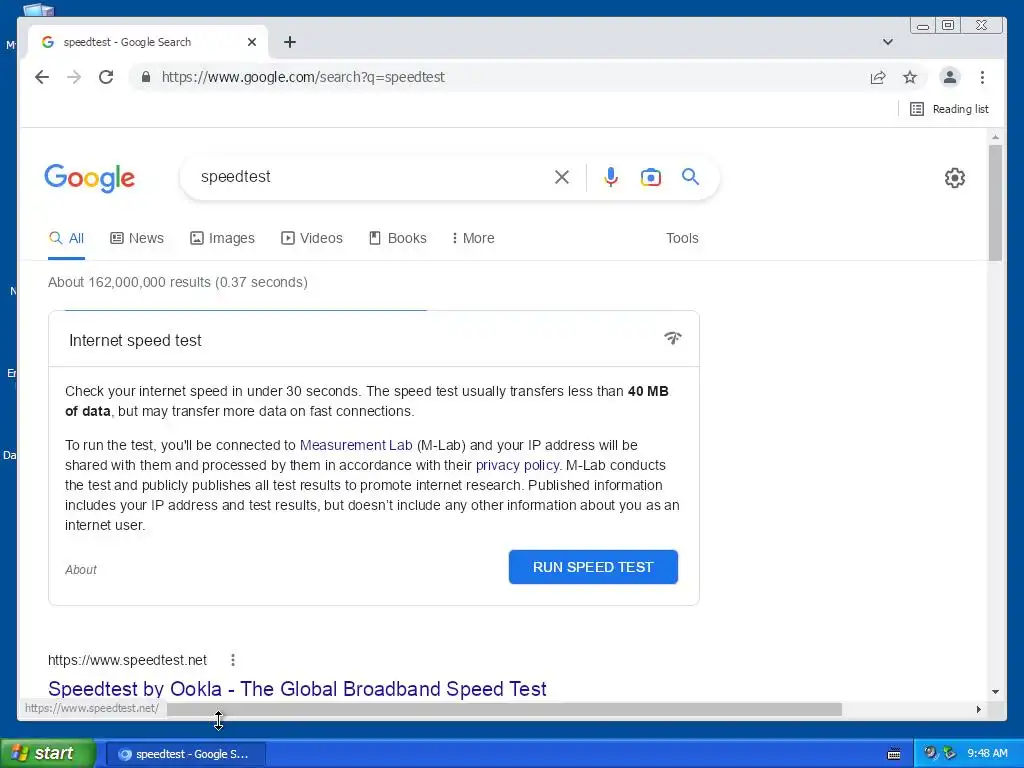Click the taskbar keyboard icon

tap(894, 754)
